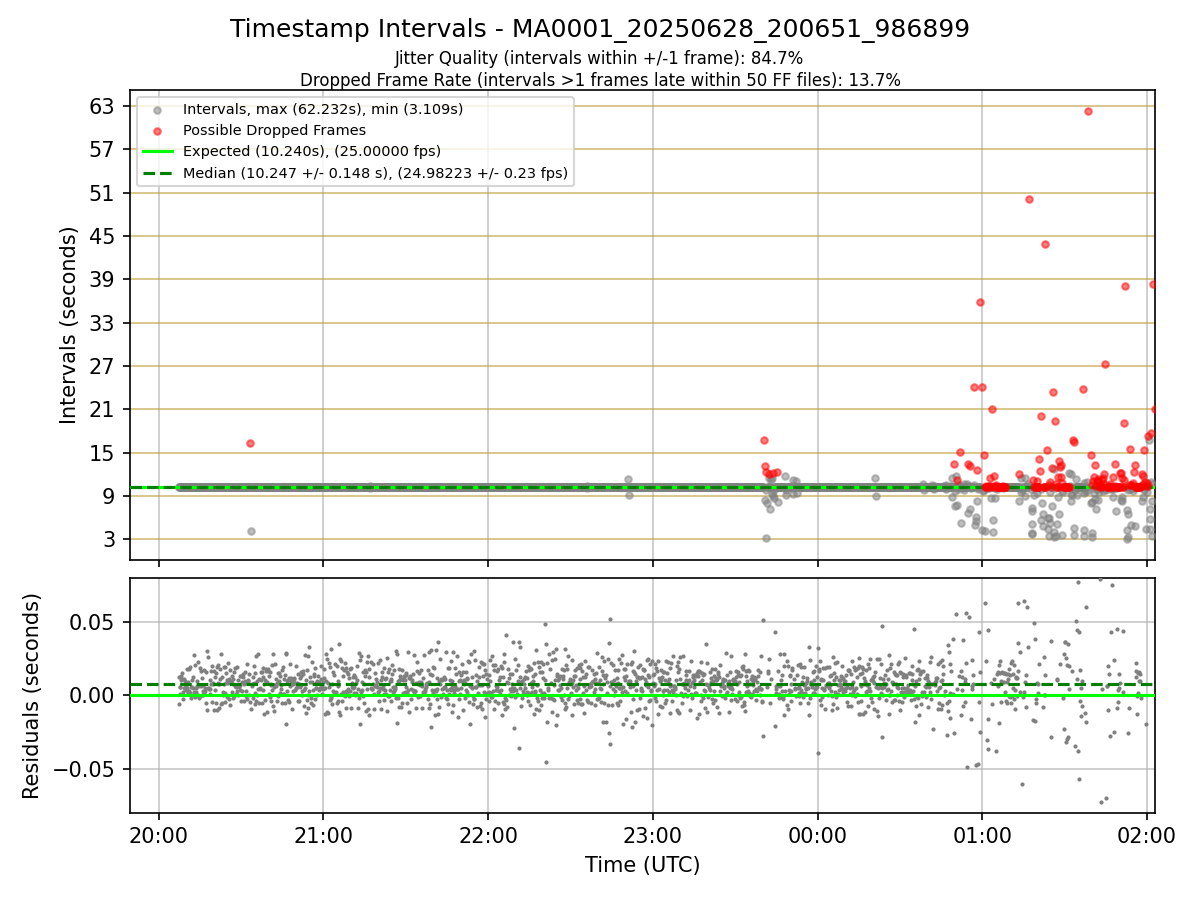Click the red dot marker in the legend
The width and height of the screenshot is (1200, 900).
157,130
